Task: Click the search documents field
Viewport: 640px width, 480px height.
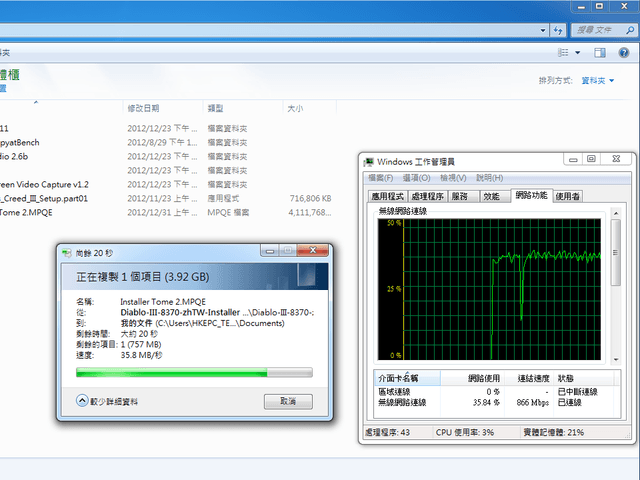Action: (603, 30)
